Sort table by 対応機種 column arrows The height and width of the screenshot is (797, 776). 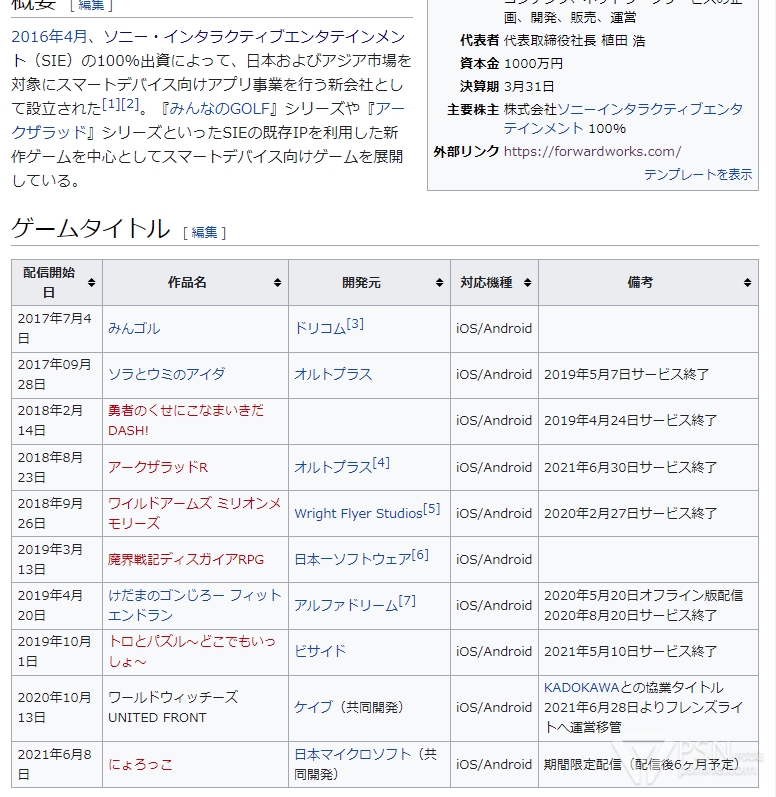(x=527, y=283)
